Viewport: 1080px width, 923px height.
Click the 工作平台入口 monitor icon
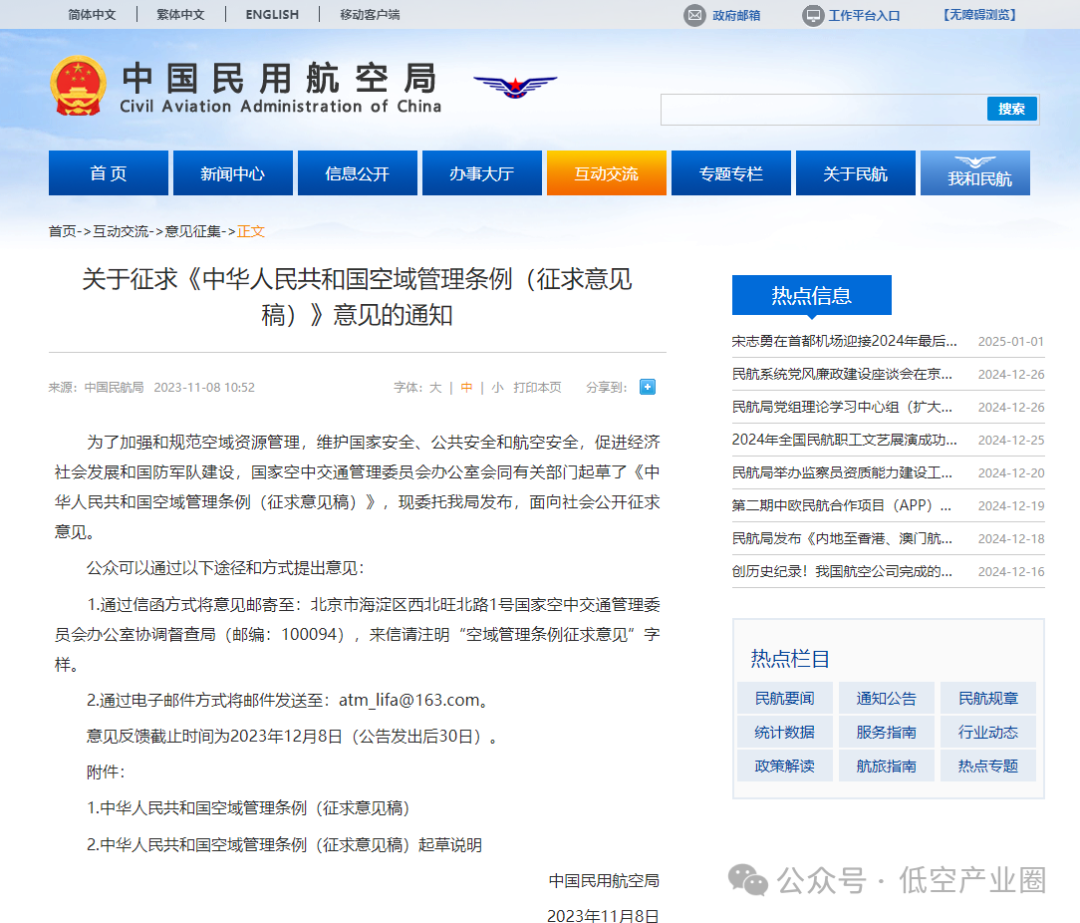[813, 15]
